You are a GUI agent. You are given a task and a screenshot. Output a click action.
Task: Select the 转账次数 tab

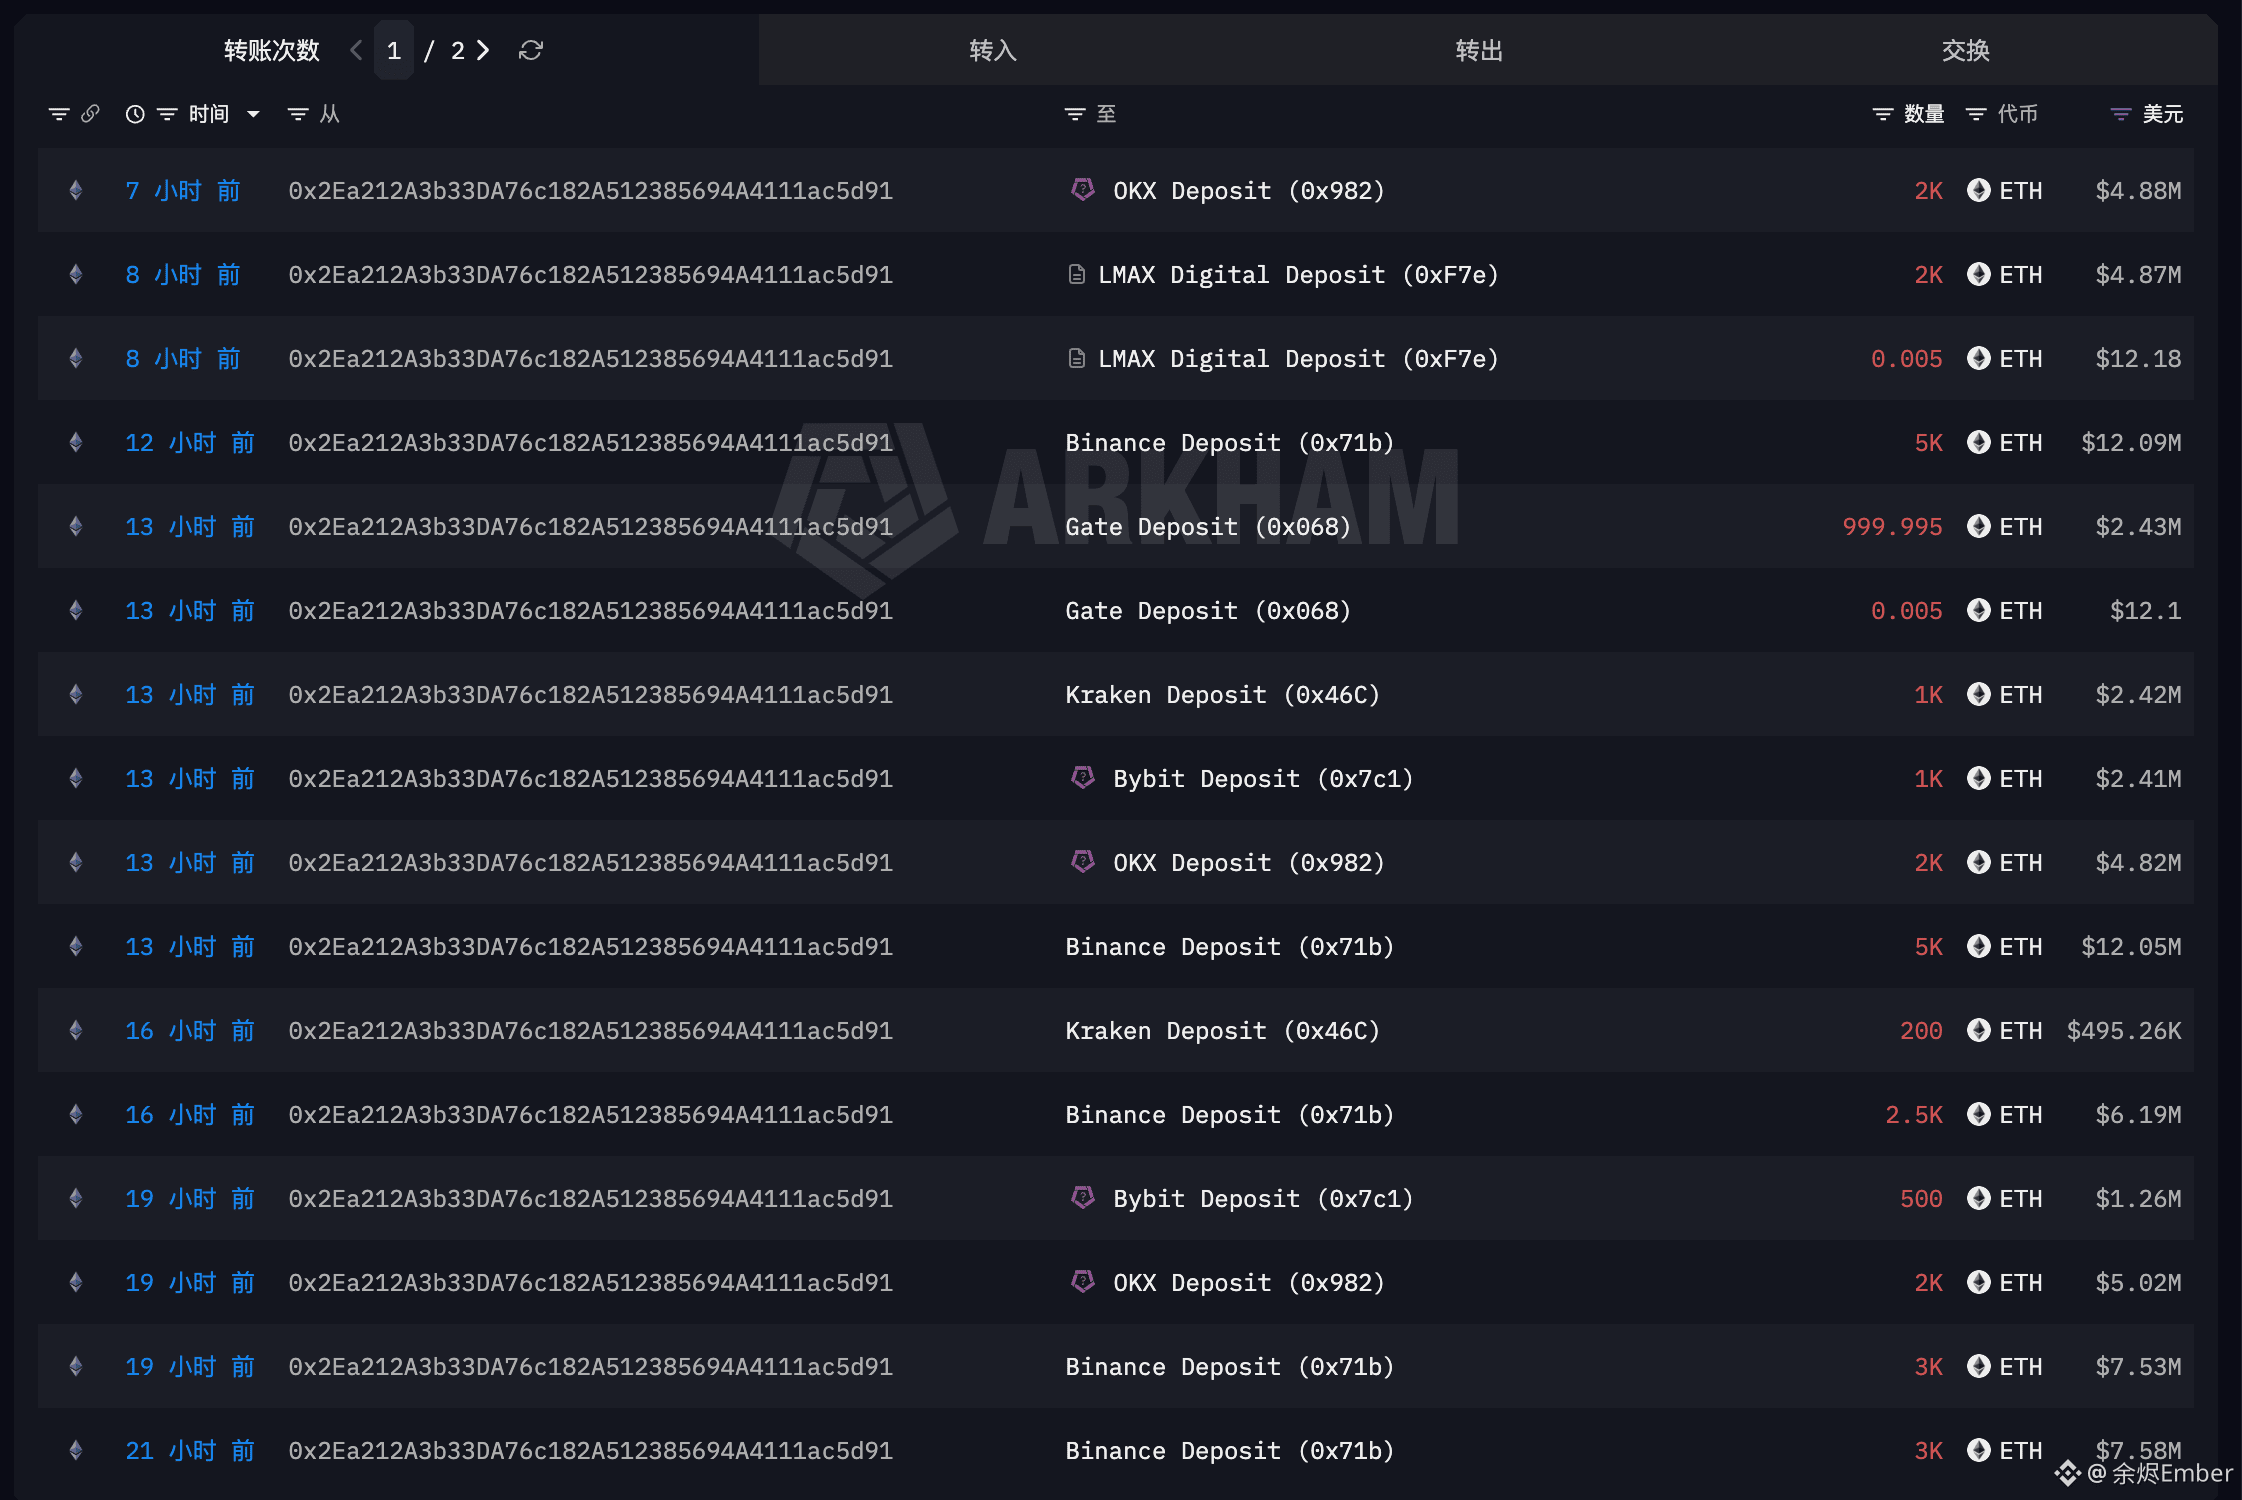[x=271, y=50]
